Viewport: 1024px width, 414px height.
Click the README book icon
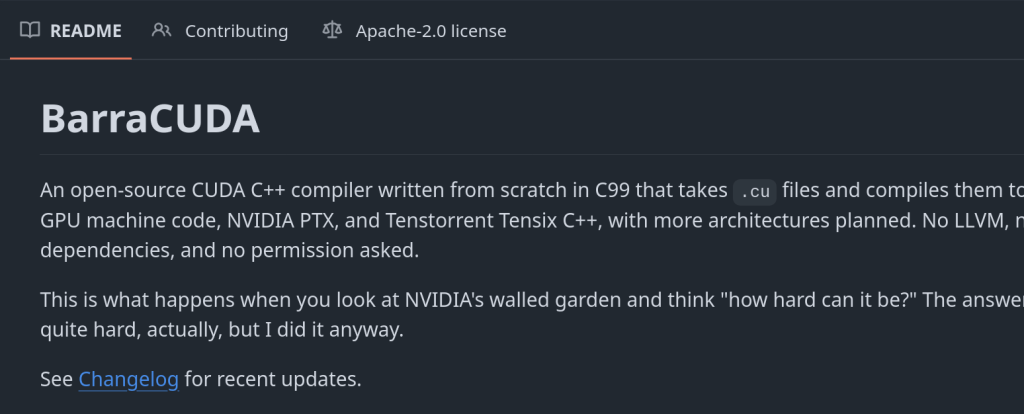point(30,30)
